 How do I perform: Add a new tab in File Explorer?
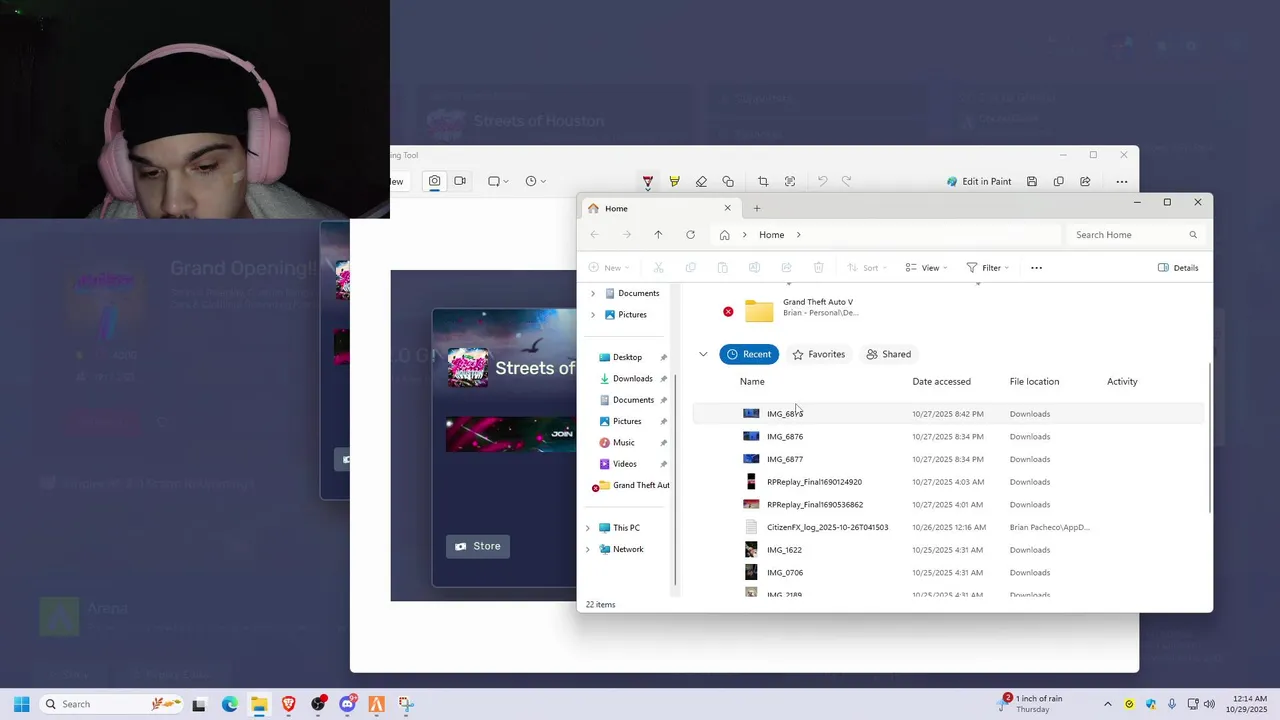pos(757,208)
